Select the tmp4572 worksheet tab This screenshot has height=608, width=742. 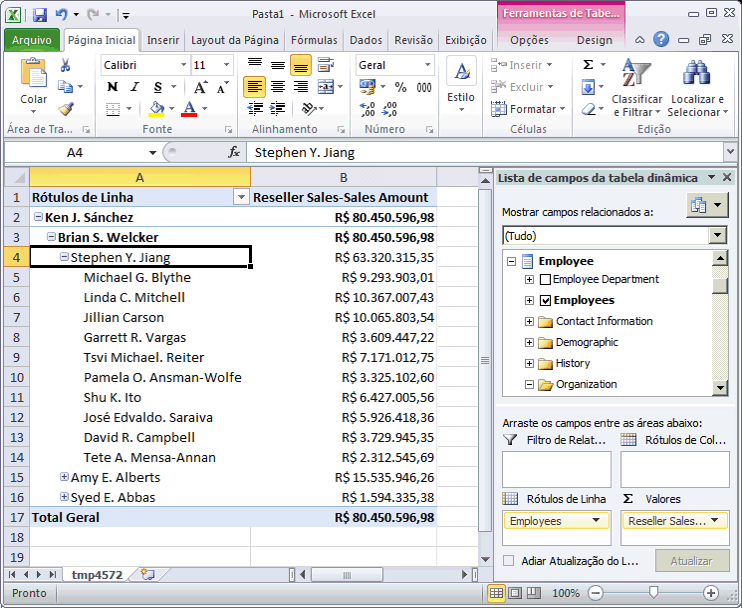pos(98,575)
